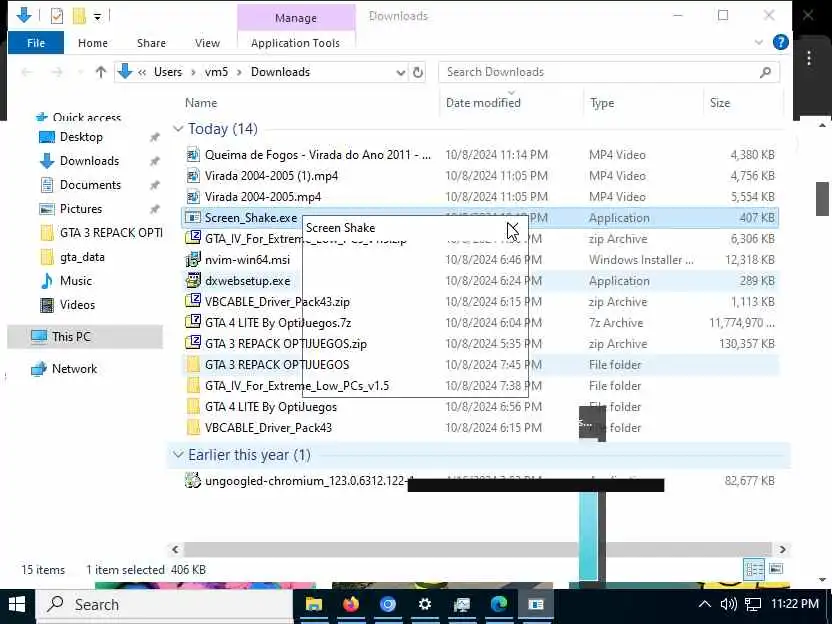Image resolution: width=832 pixels, height=624 pixels.
Task: Open Documents in the navigation pane
Action: pos(90,185)
